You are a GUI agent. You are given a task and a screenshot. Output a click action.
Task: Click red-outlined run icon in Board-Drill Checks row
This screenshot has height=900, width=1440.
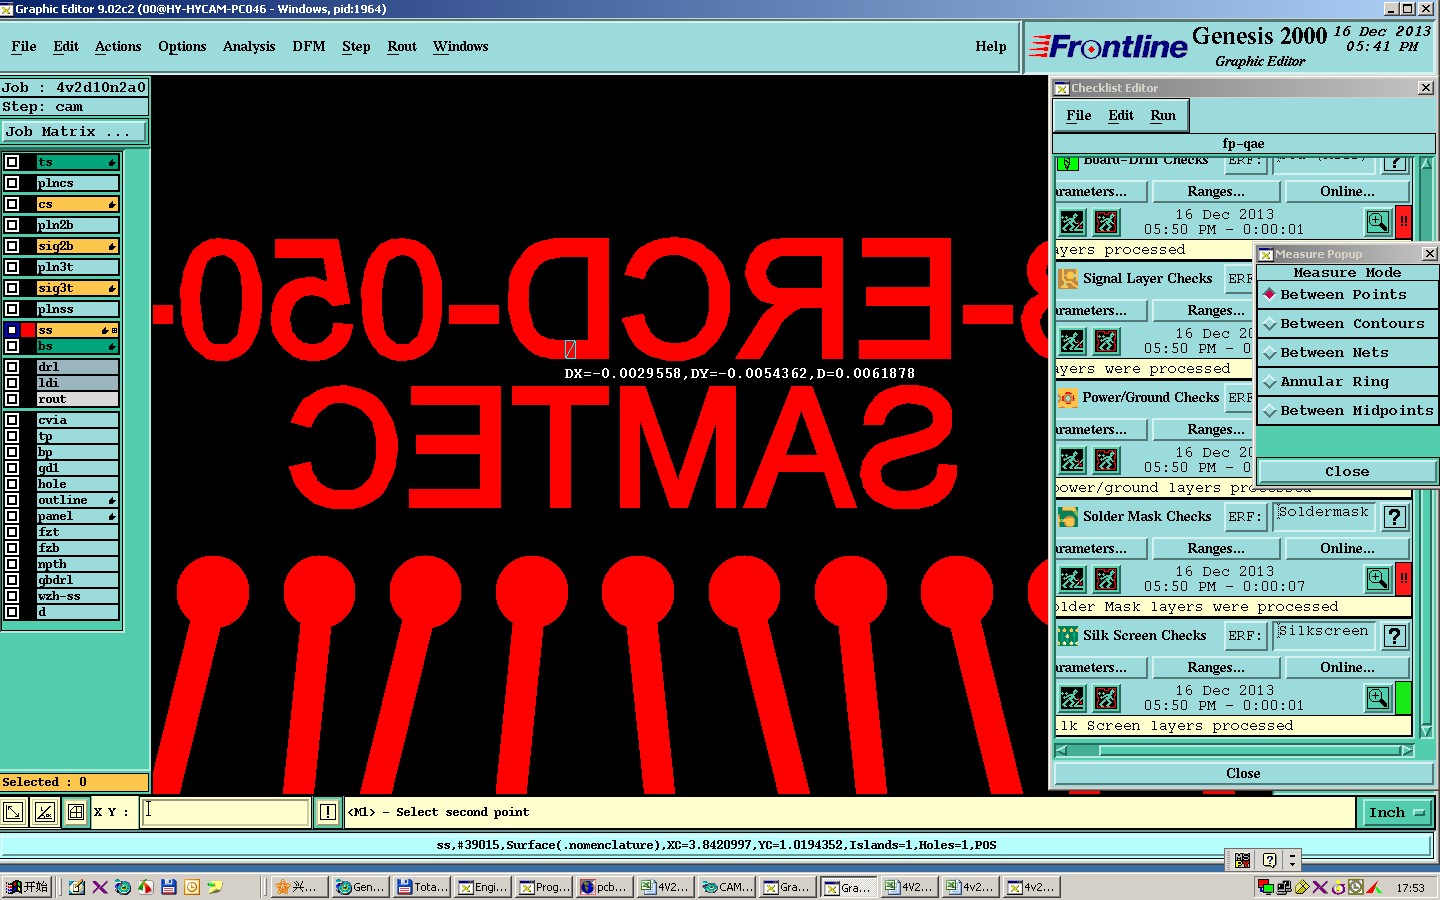1106,222
